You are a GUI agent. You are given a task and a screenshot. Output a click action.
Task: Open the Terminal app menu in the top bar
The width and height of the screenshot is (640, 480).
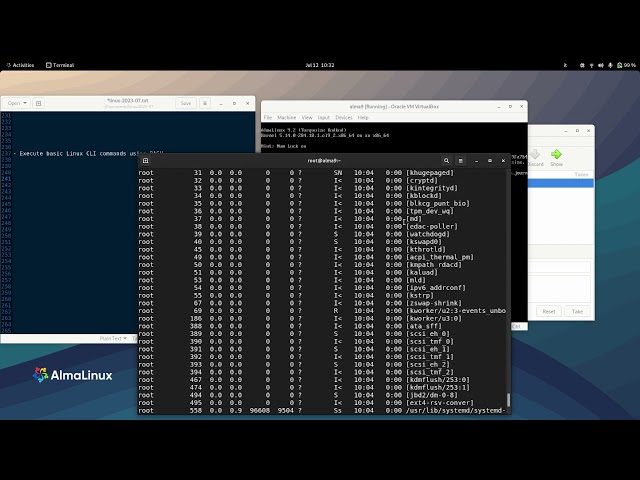click(60, 65)
